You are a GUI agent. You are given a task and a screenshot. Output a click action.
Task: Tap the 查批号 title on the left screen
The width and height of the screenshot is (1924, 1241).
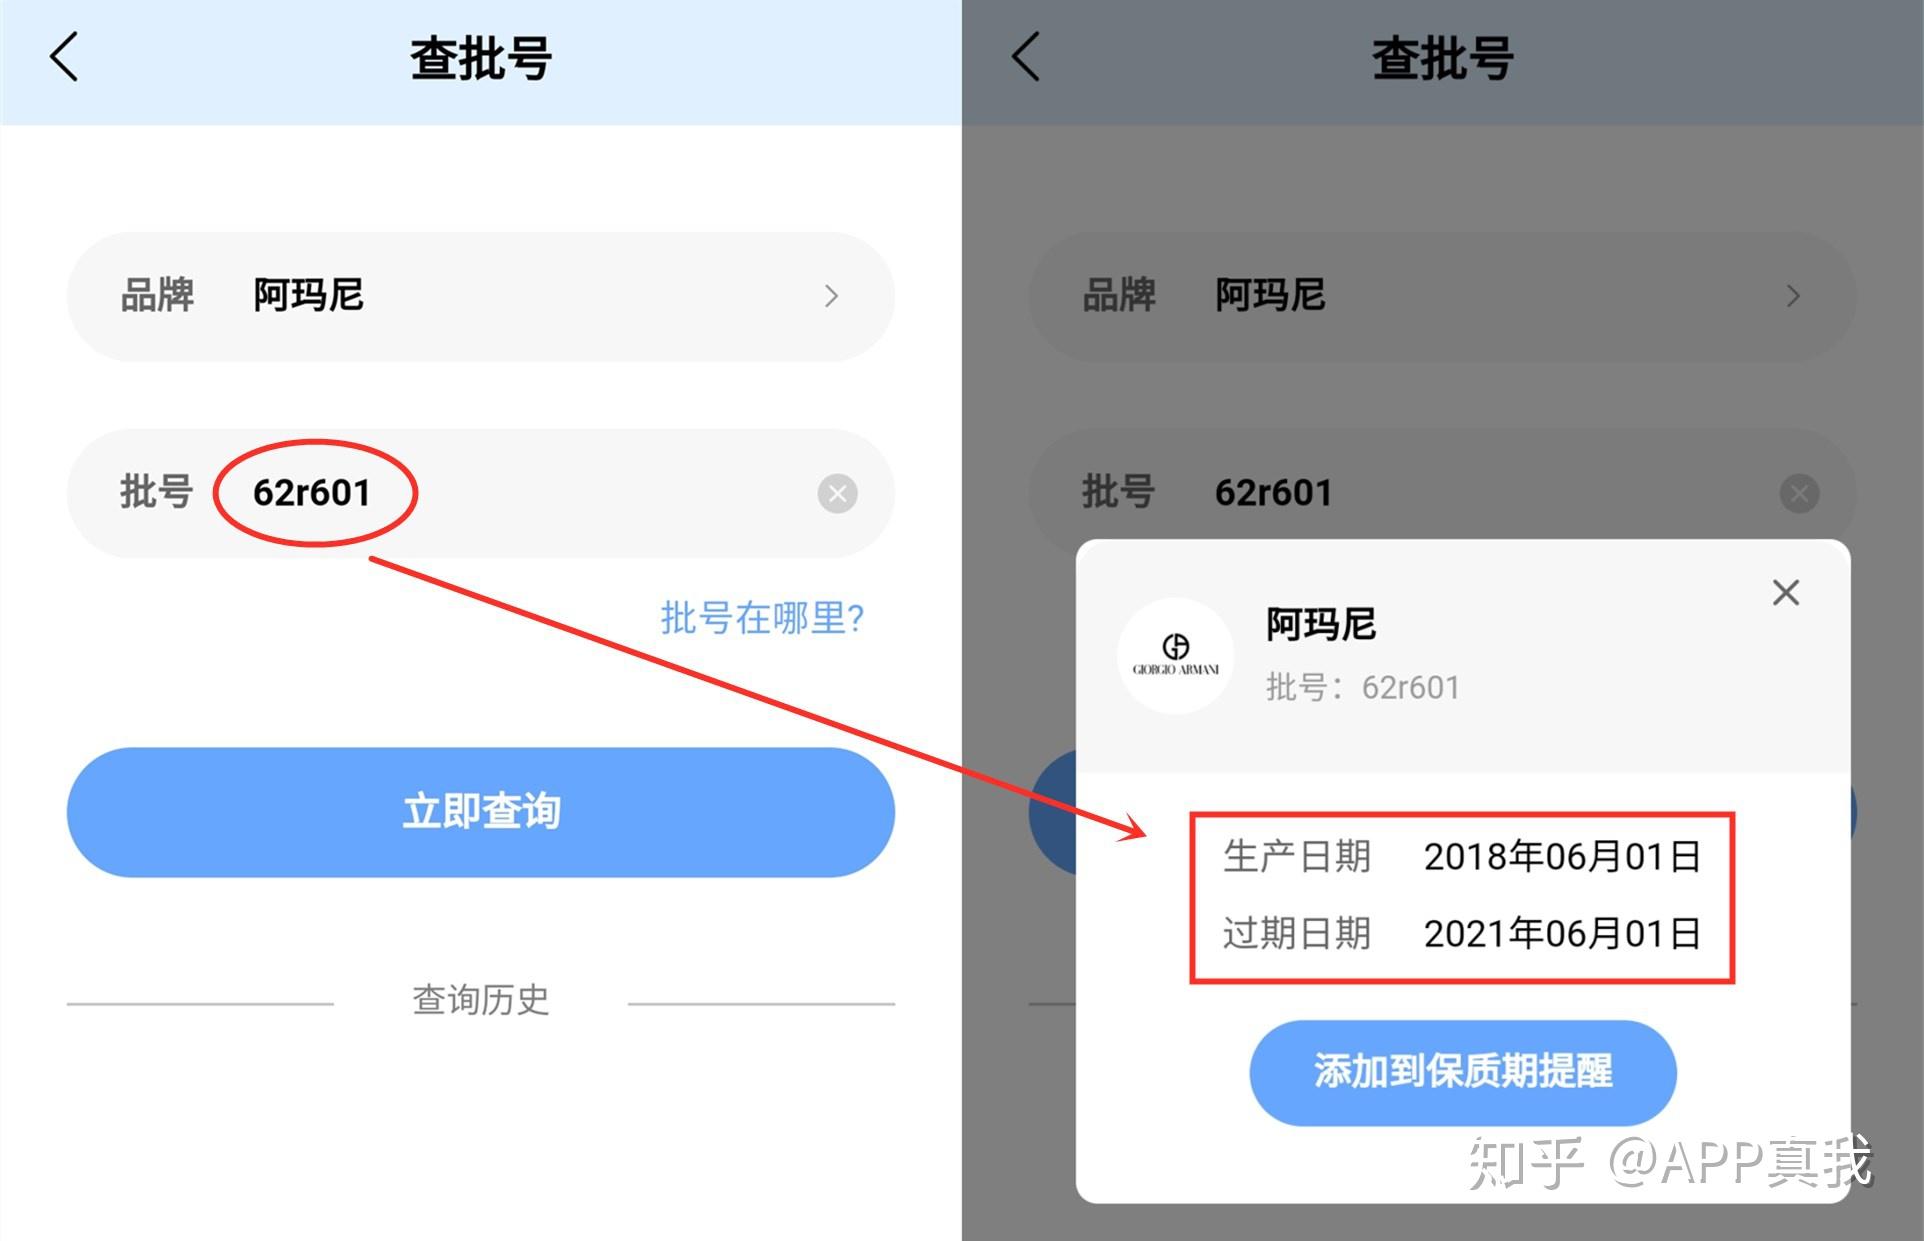pyautogui.click(x=481, y=58)
